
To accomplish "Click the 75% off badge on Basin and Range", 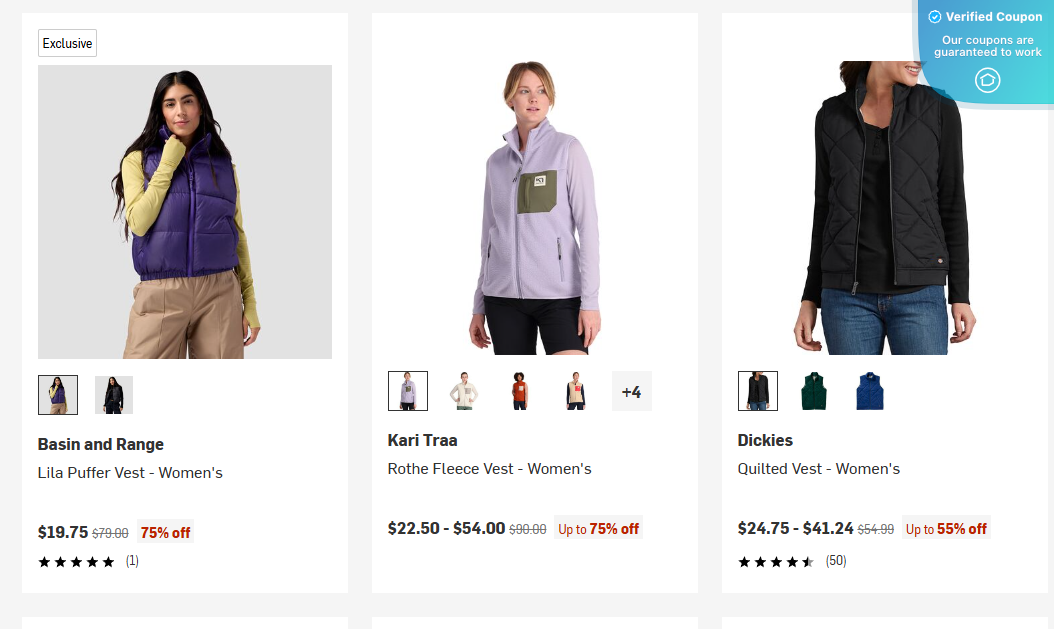I will pos(164,532).
